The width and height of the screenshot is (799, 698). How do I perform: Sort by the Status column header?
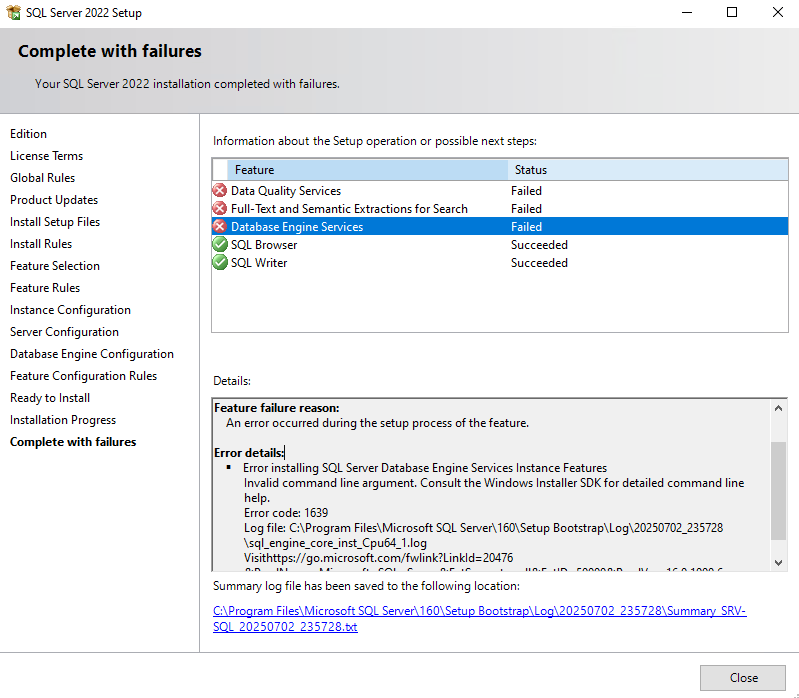(x=648, y=170)
